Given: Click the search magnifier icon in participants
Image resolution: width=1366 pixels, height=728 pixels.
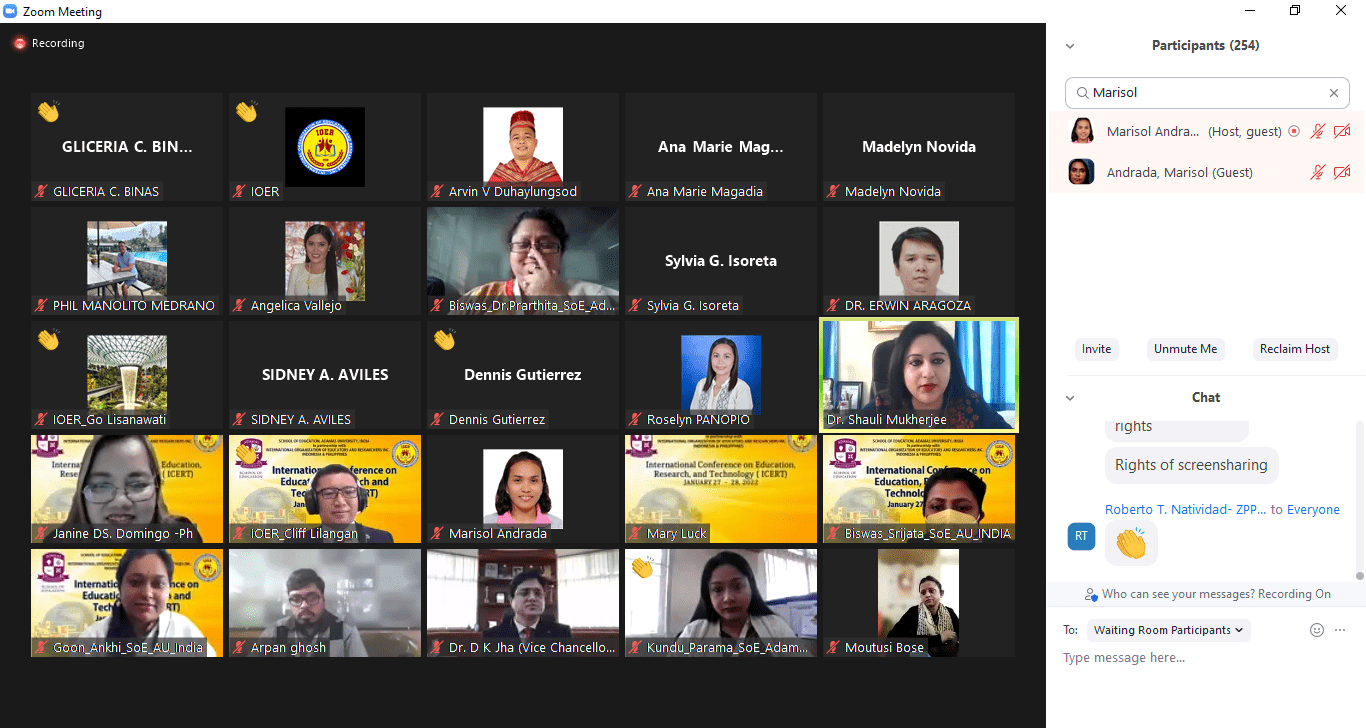Looking at the screenshot, I should coord(1082,93).
